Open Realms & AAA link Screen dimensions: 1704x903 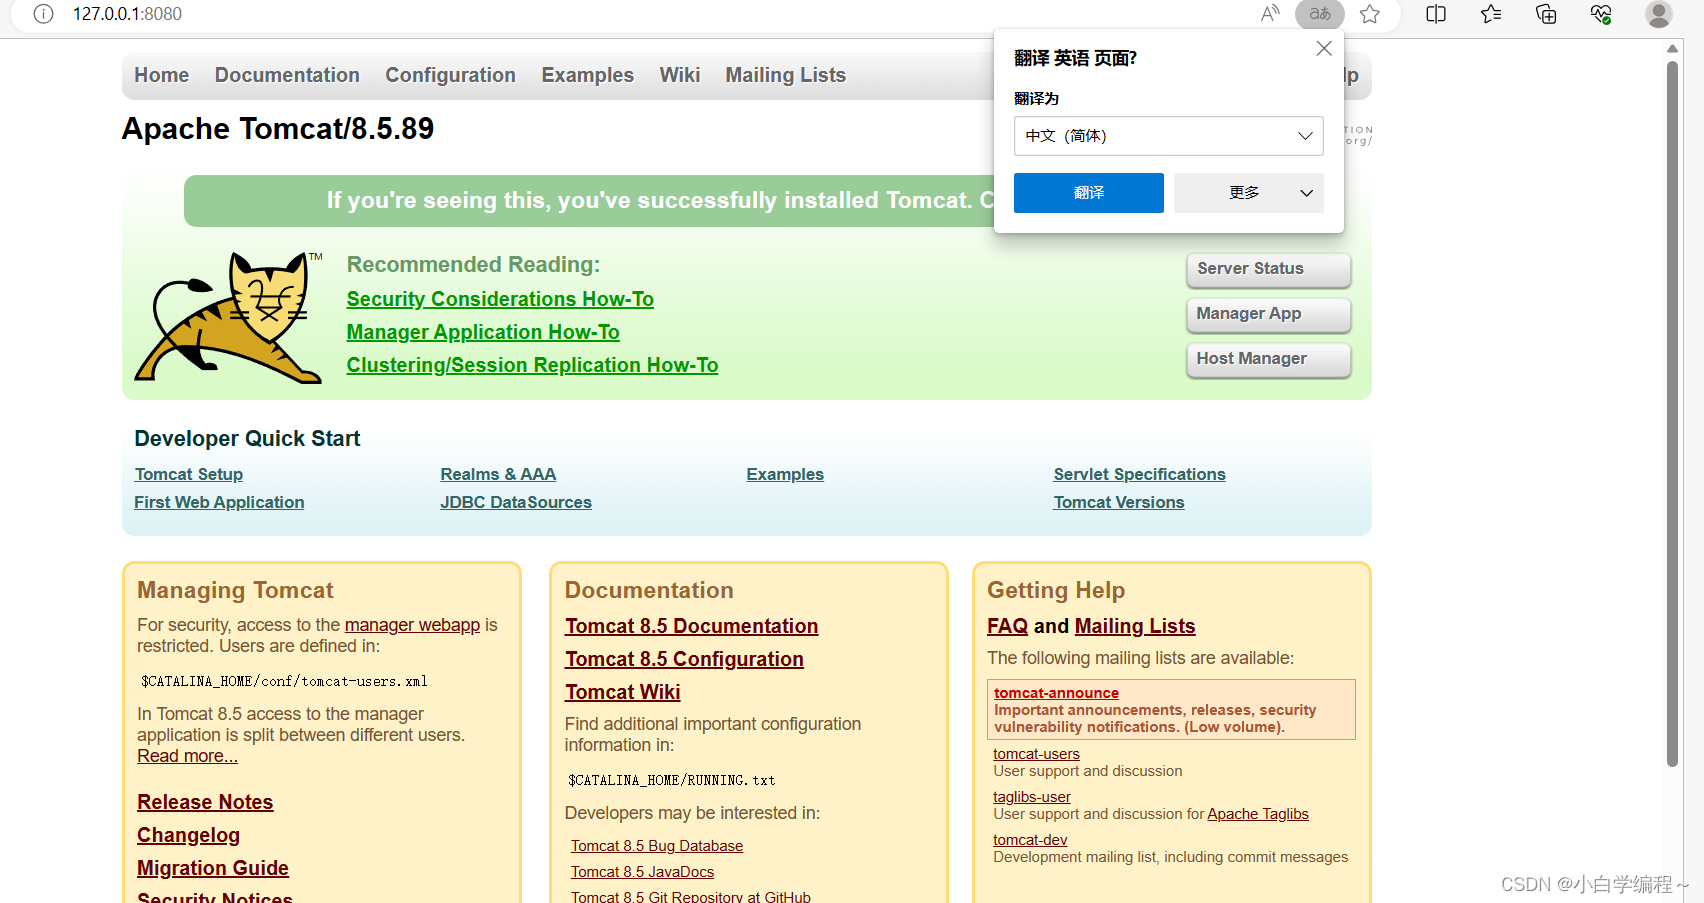pos(498,474)
